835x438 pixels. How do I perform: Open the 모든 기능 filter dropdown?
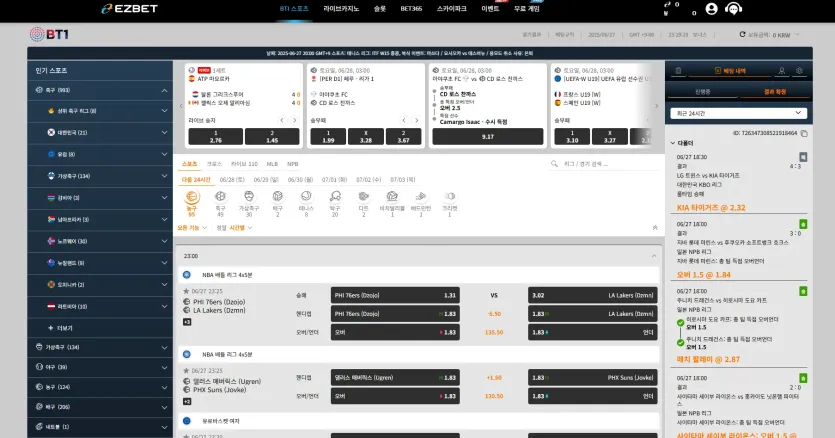pos(192,228)
